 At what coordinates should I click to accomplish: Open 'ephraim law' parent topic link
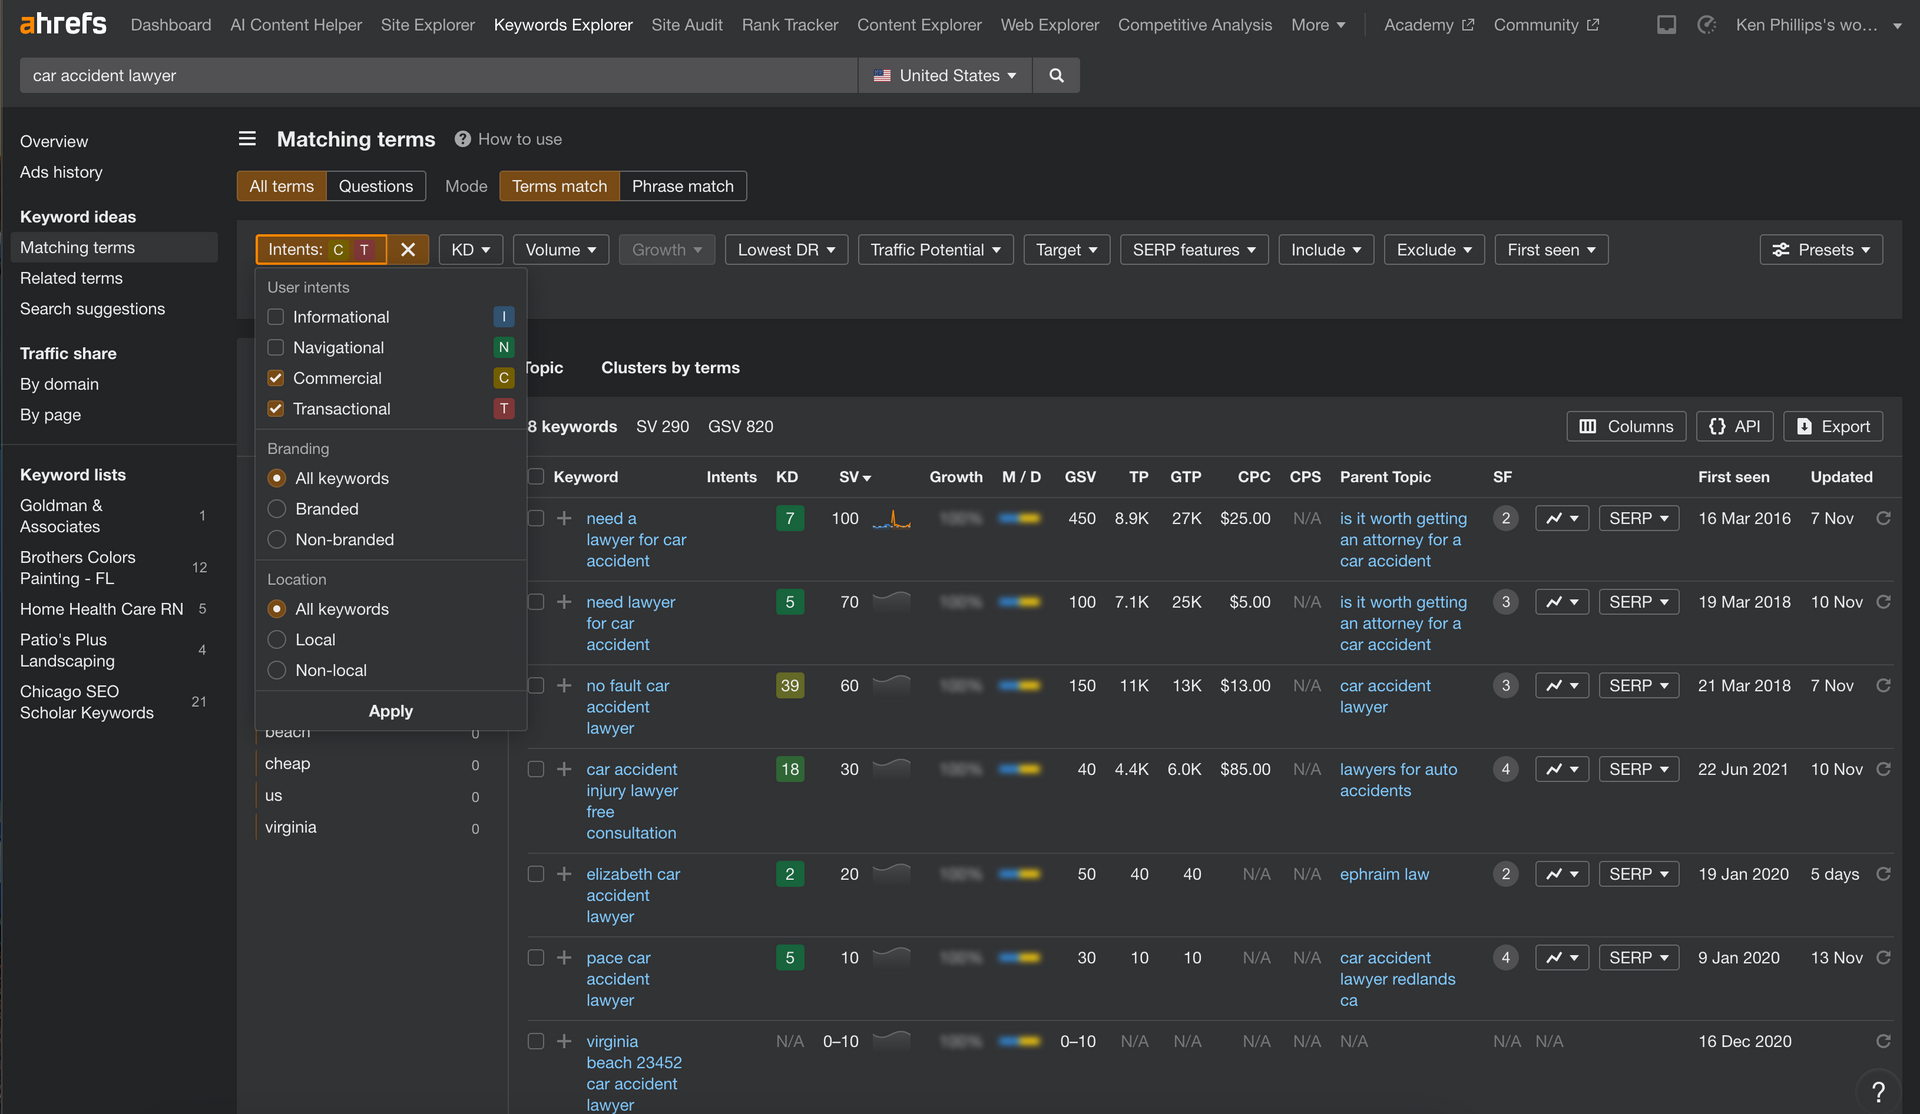click(x=1384, y=874)
